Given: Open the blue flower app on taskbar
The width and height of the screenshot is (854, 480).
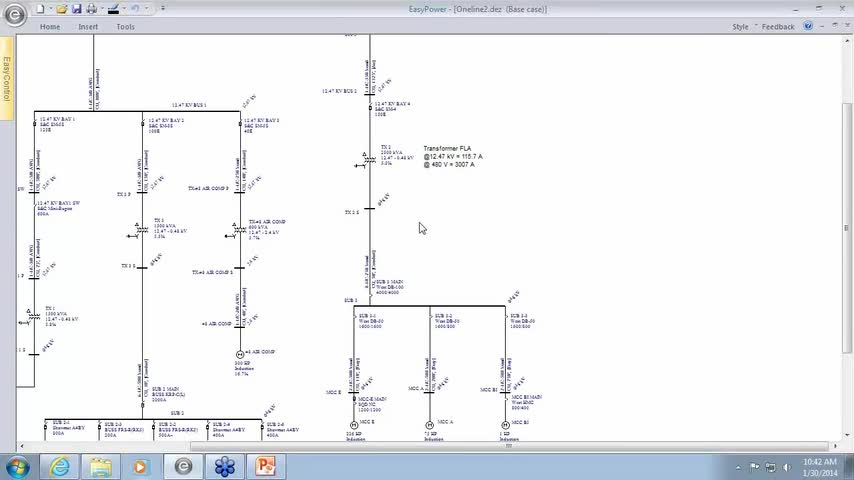Looking at the screenshot, I should [224, 467].
